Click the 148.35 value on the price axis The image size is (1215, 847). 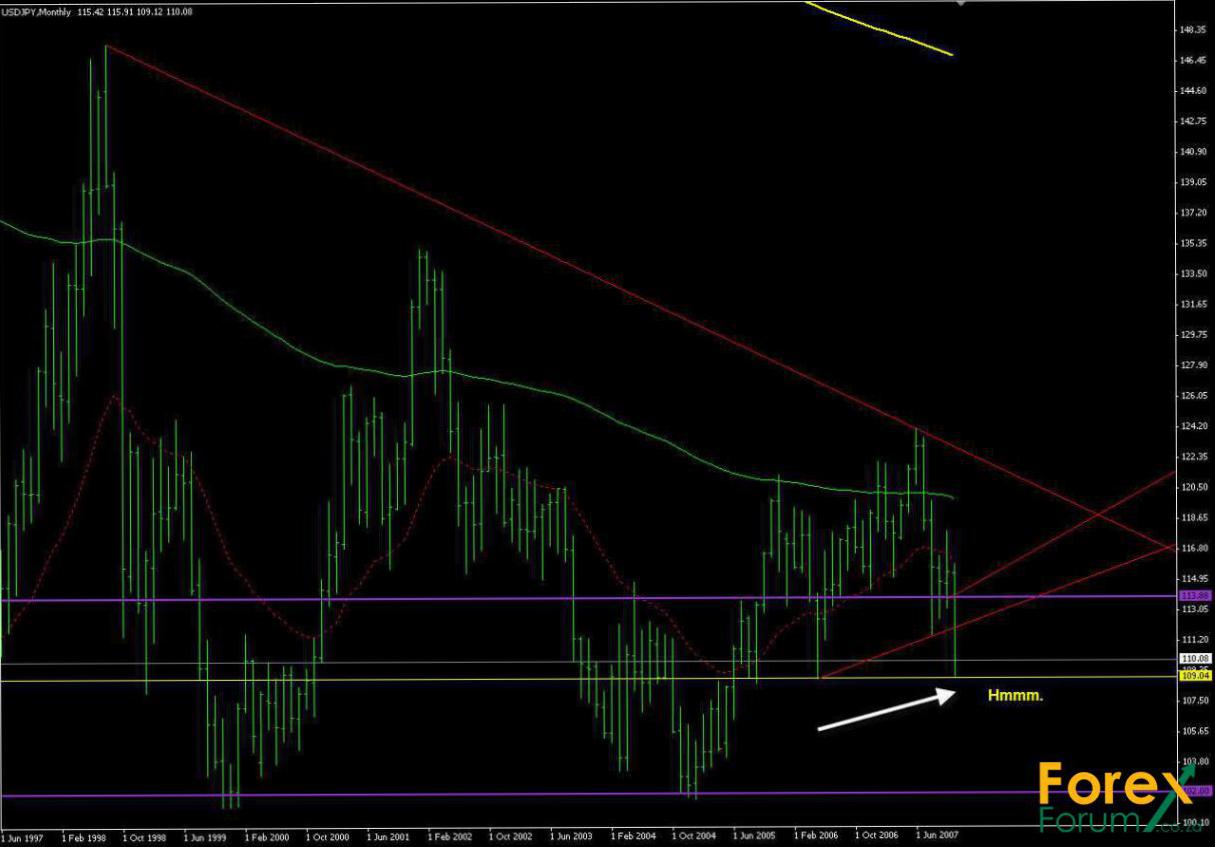tap(1194, 30)
